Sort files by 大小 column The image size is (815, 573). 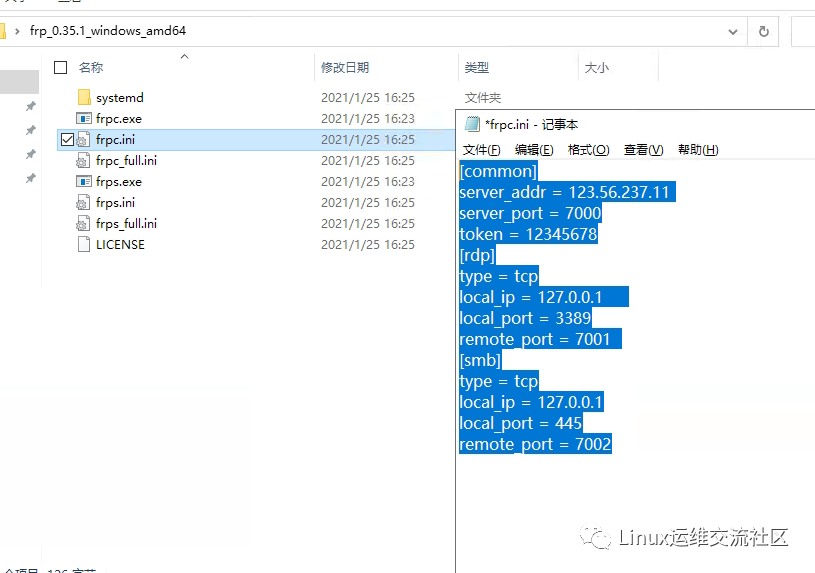597,68
